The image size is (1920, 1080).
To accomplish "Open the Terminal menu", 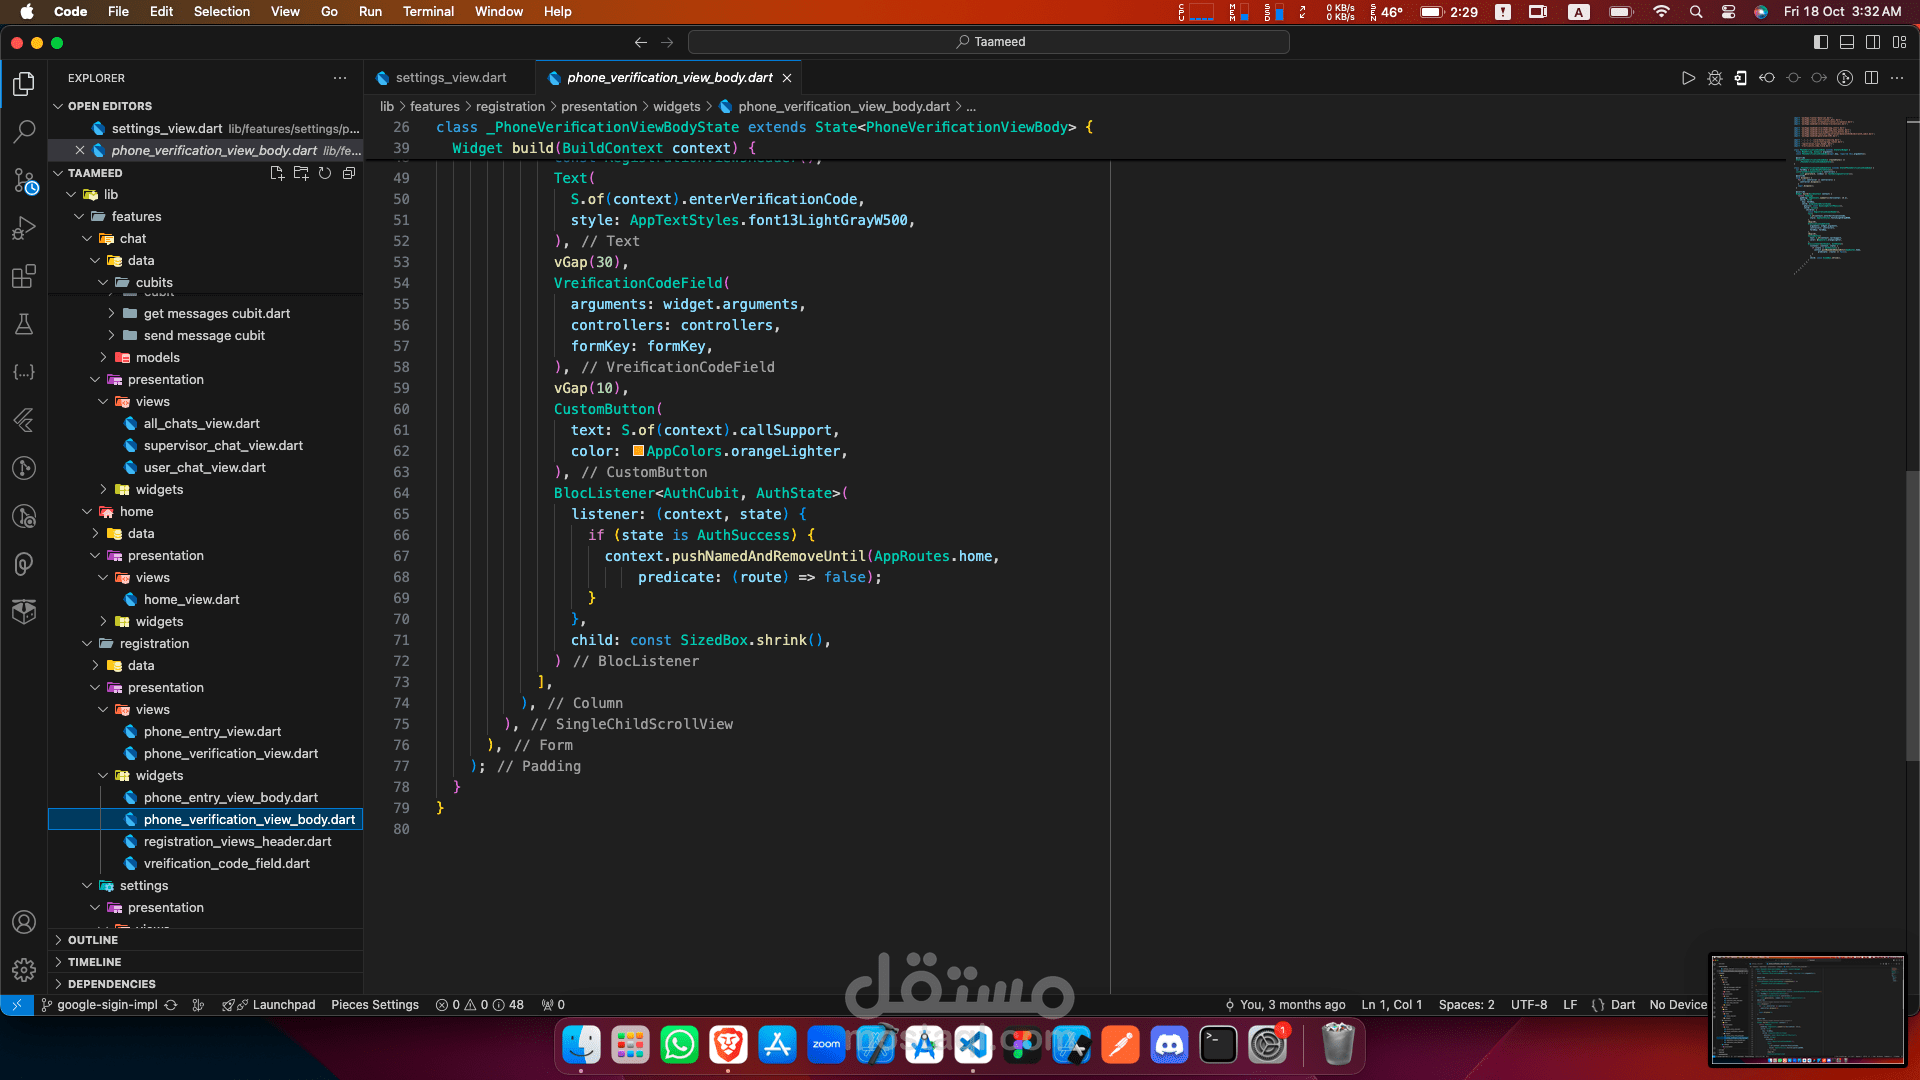I will click(428, 11).
